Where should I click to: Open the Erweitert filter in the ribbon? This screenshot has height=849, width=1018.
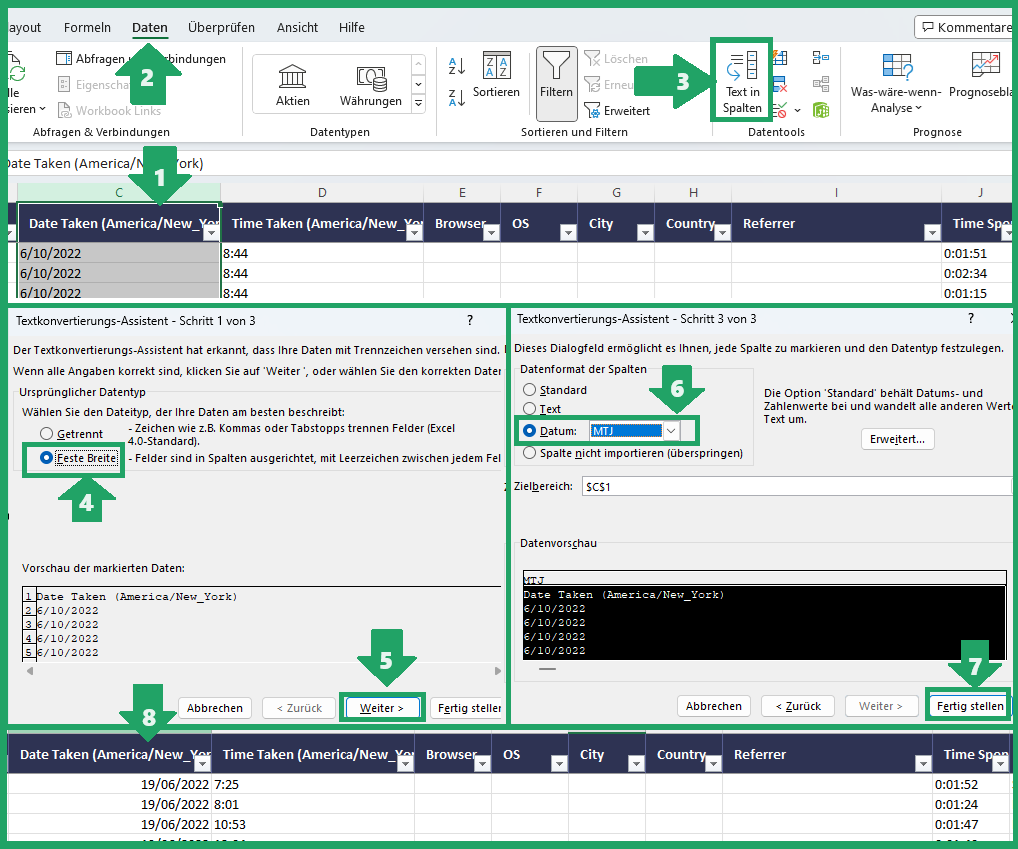click(617, 110)
